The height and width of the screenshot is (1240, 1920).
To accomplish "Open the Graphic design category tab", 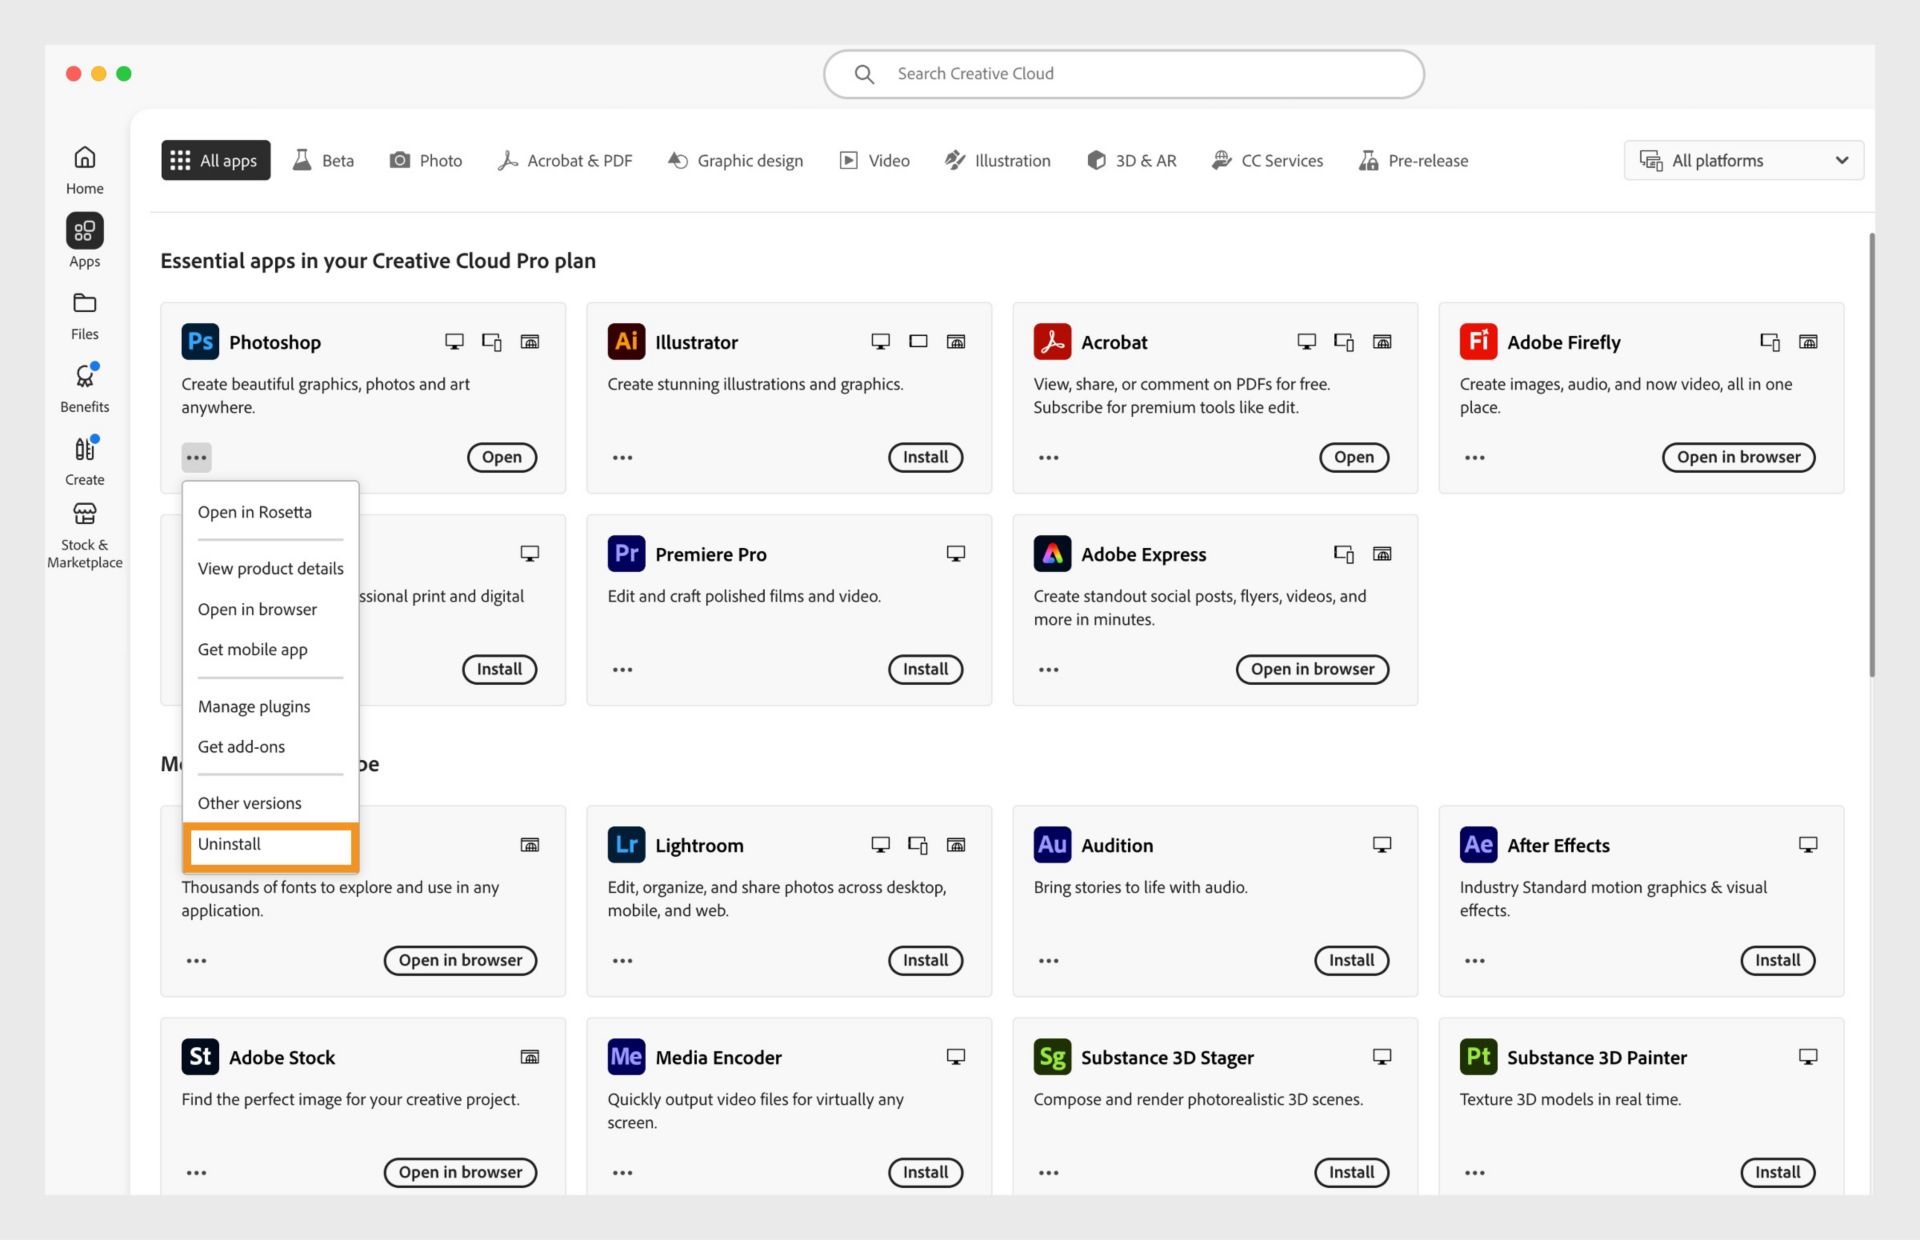I will [x=736, y=160].
